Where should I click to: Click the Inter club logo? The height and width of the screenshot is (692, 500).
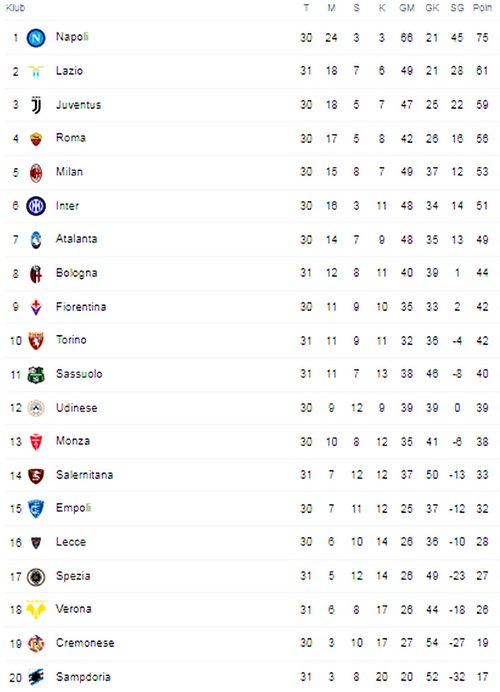pos(36,206)
